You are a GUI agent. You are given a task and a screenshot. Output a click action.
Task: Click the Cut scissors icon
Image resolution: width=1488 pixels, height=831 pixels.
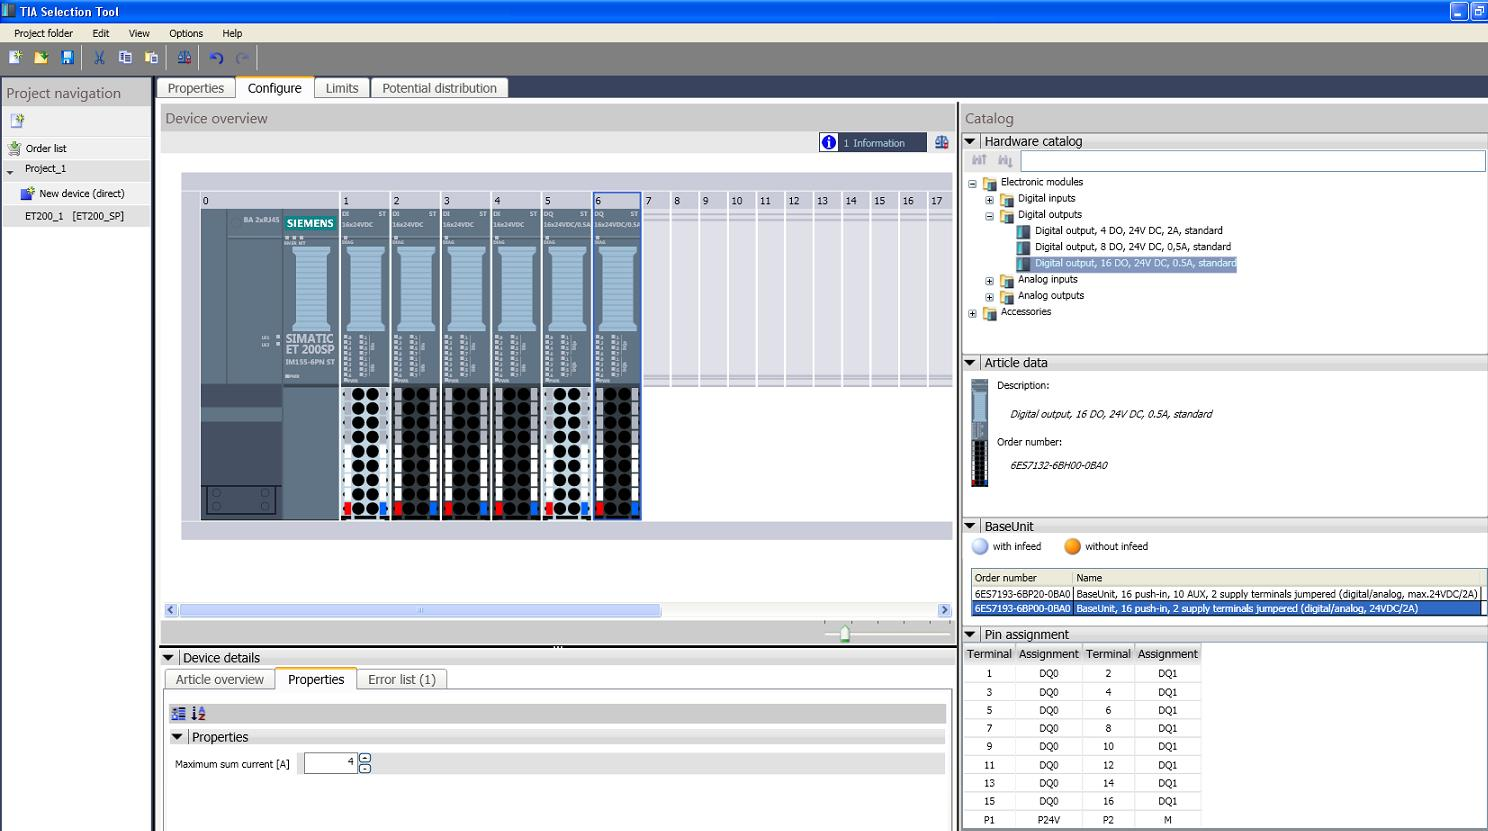(x=99, y=58)
